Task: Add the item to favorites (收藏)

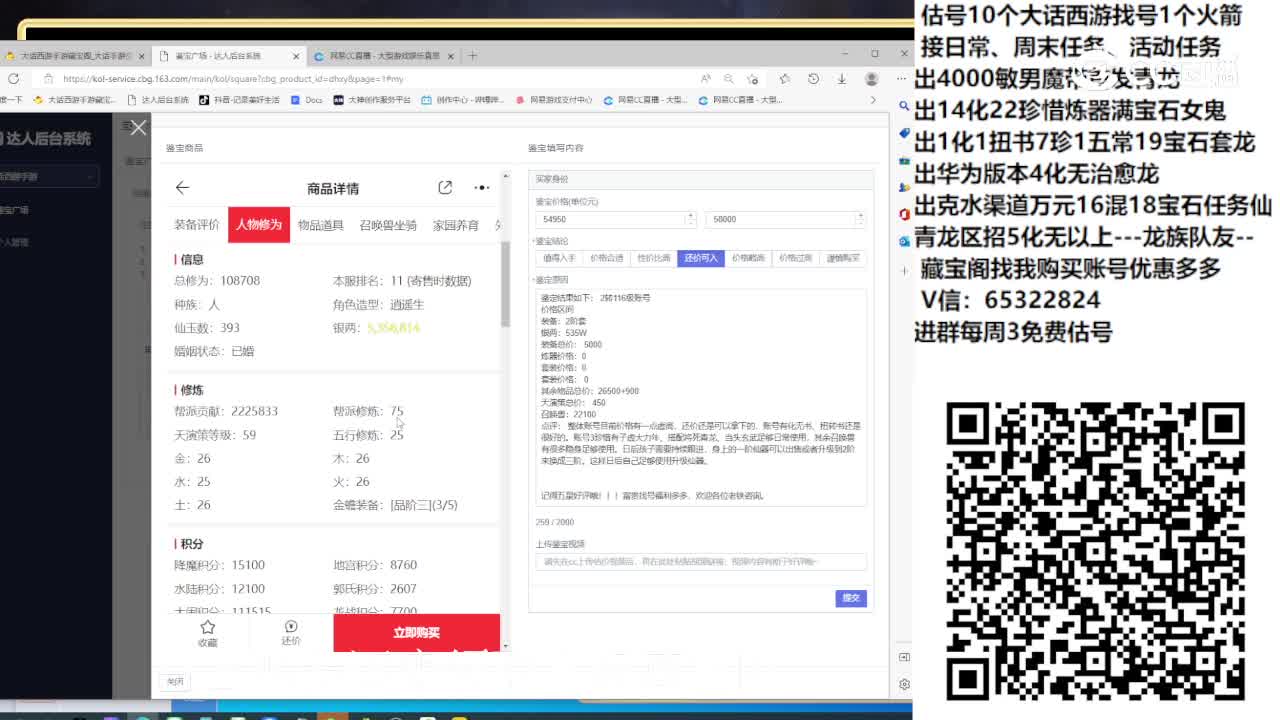Action: pyautogui.click(x=207, y=633)
